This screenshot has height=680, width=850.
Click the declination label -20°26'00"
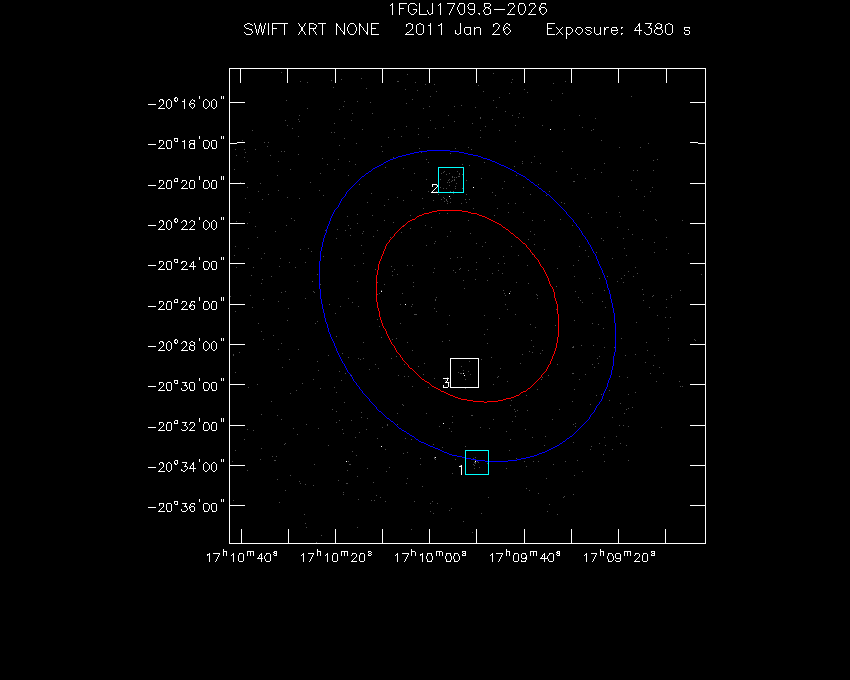(x=186, y=305)
